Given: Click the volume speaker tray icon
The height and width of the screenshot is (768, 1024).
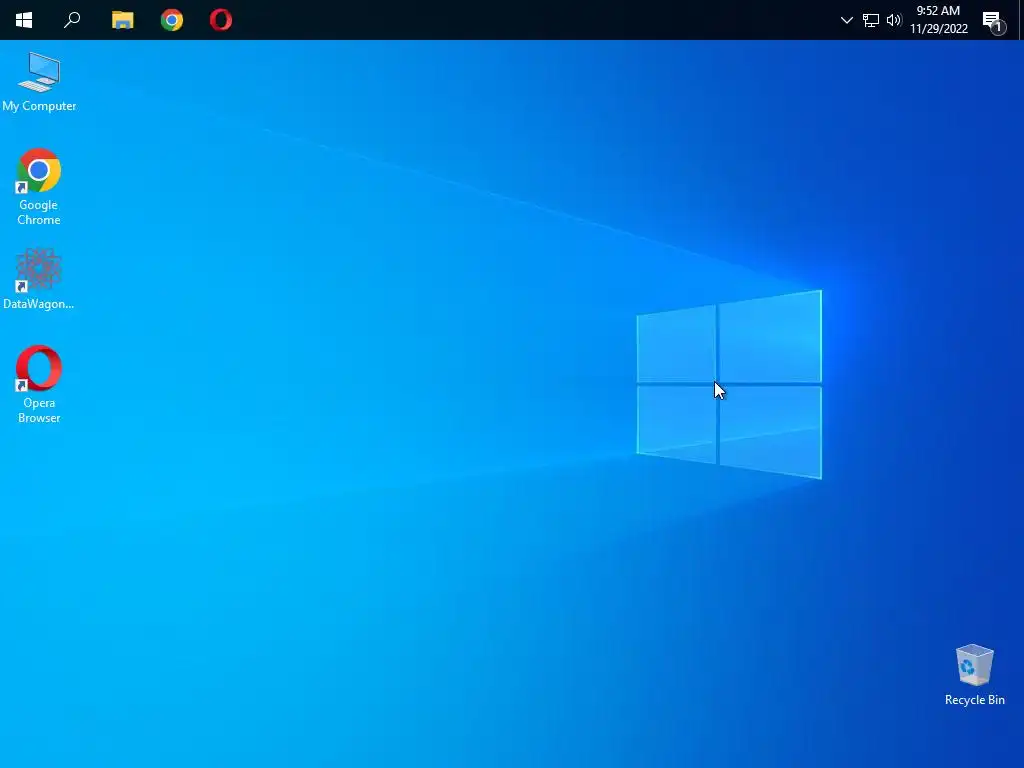Looking at the screenshot, I should pos(894,20).
